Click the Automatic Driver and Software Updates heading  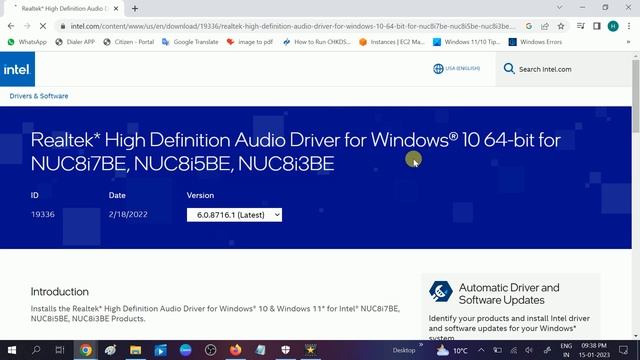click(509, 294)
